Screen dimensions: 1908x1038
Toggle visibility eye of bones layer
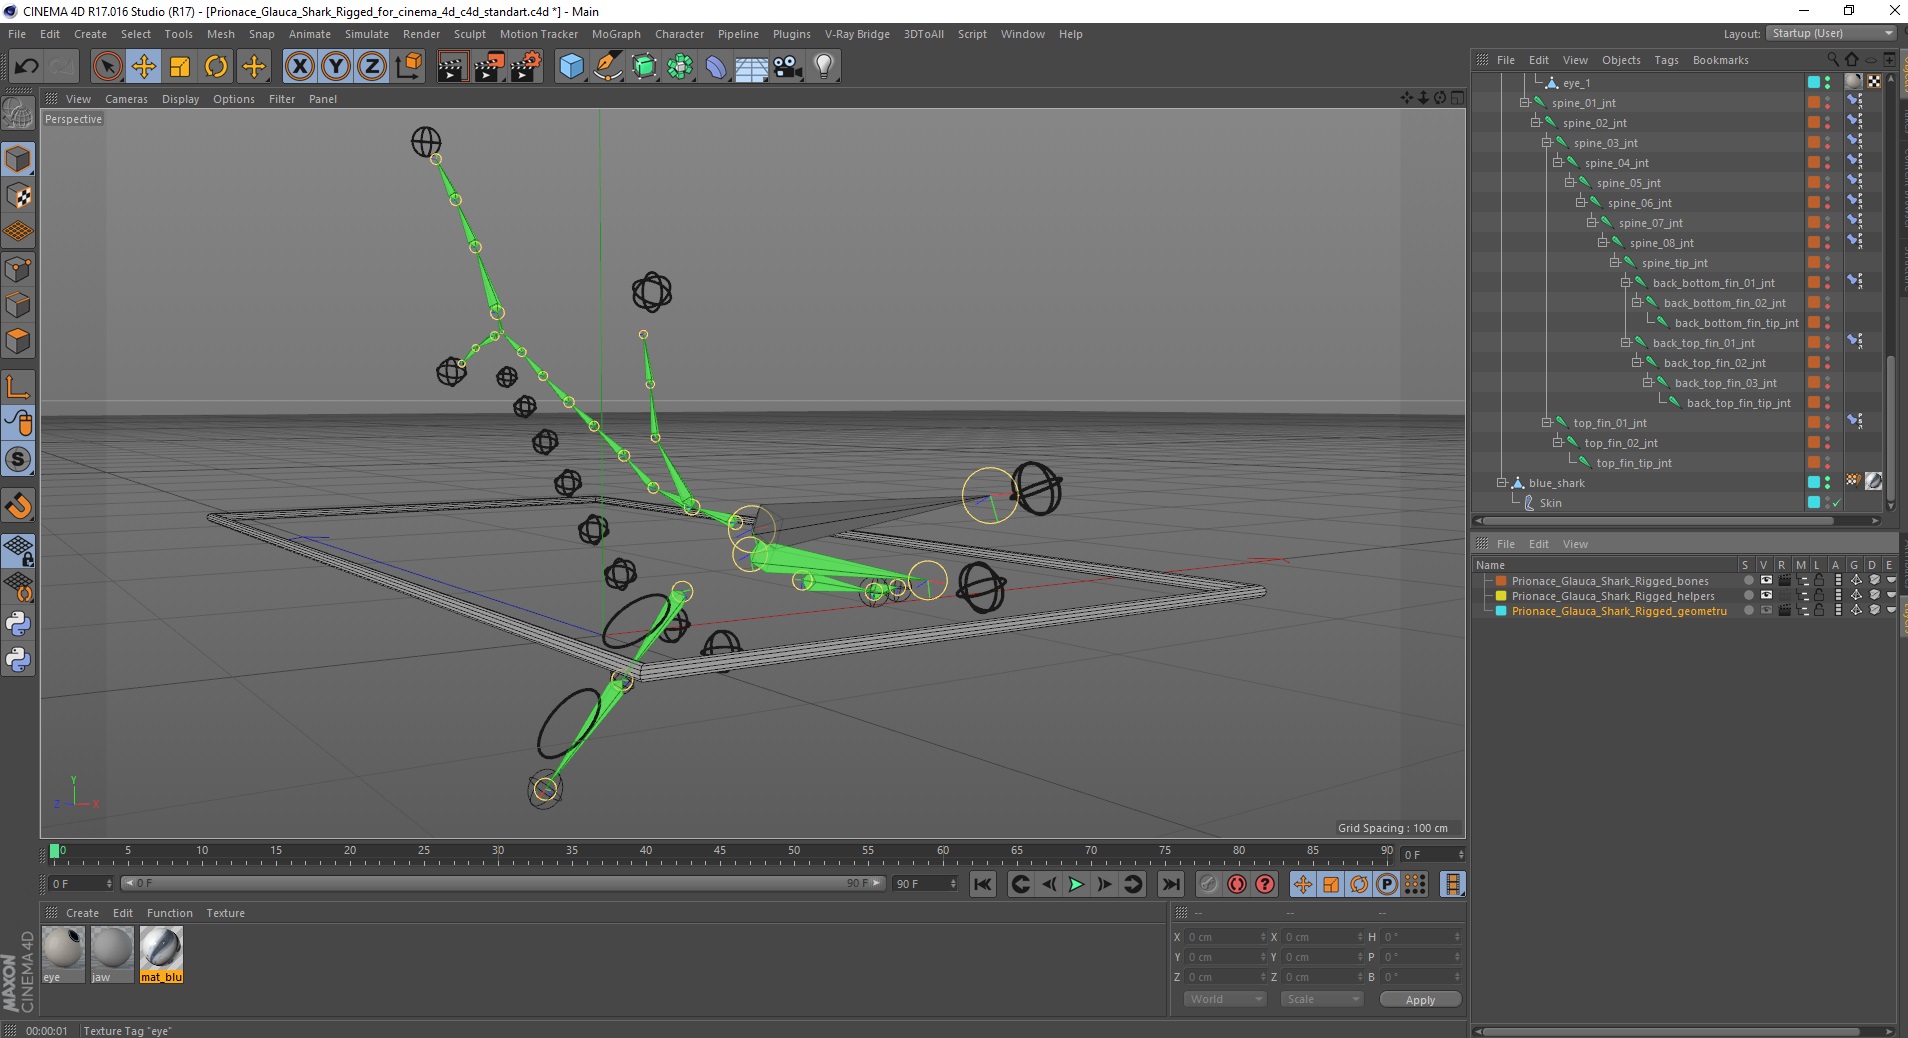(1766, 581)
